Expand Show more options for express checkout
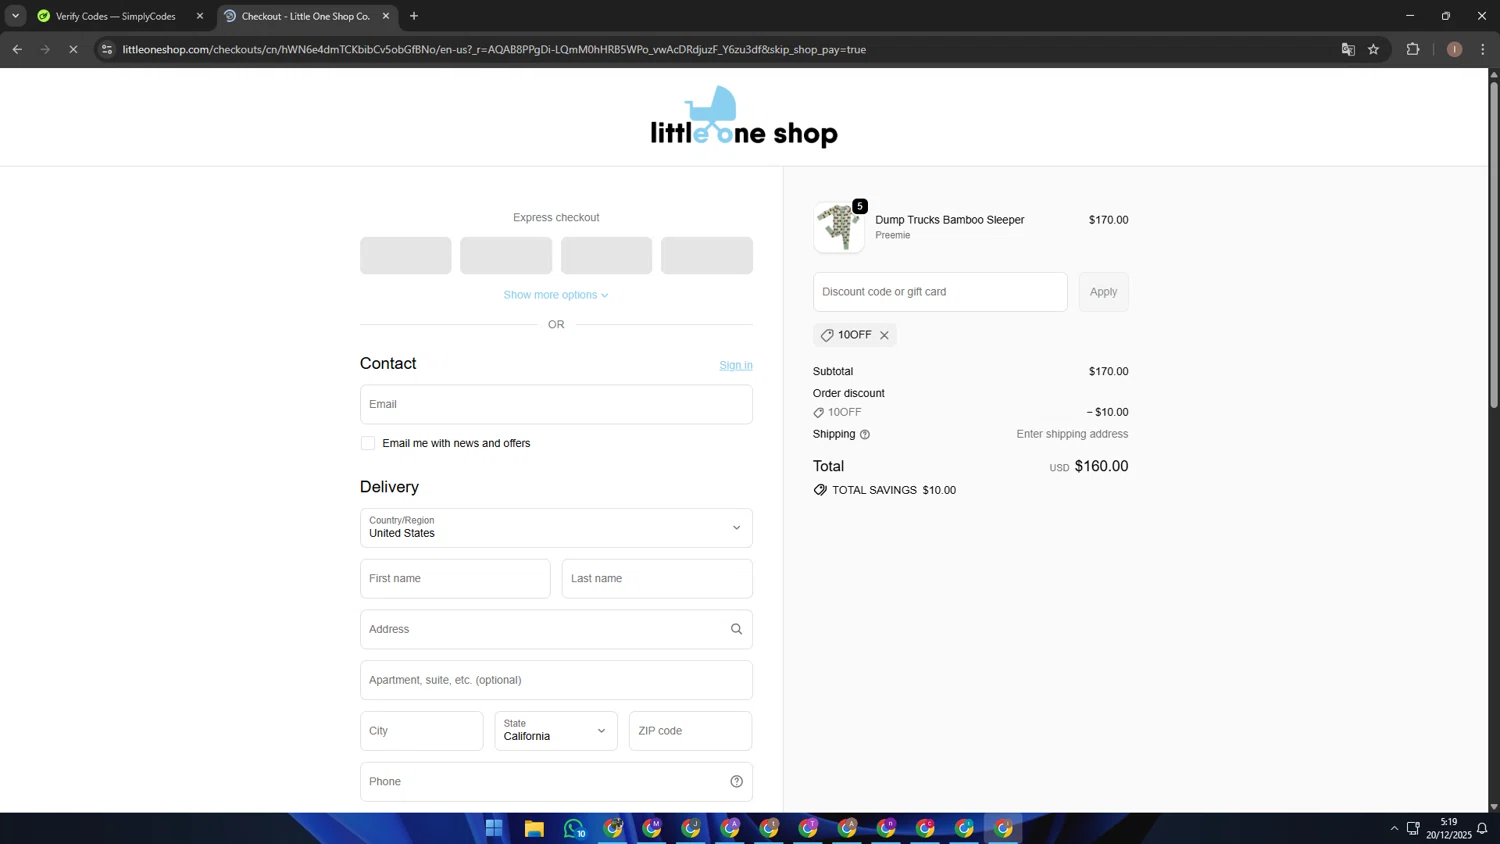The image size is (1500, 844). point(556,295)
